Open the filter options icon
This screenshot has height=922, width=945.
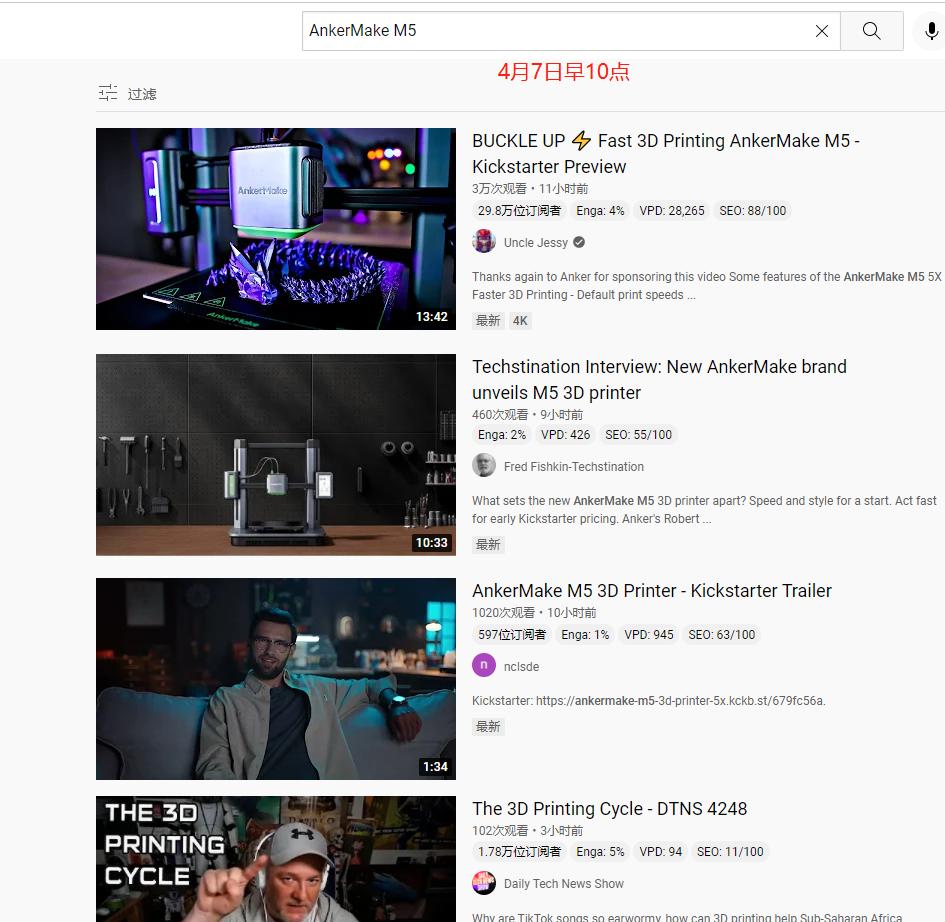point(108,93)
